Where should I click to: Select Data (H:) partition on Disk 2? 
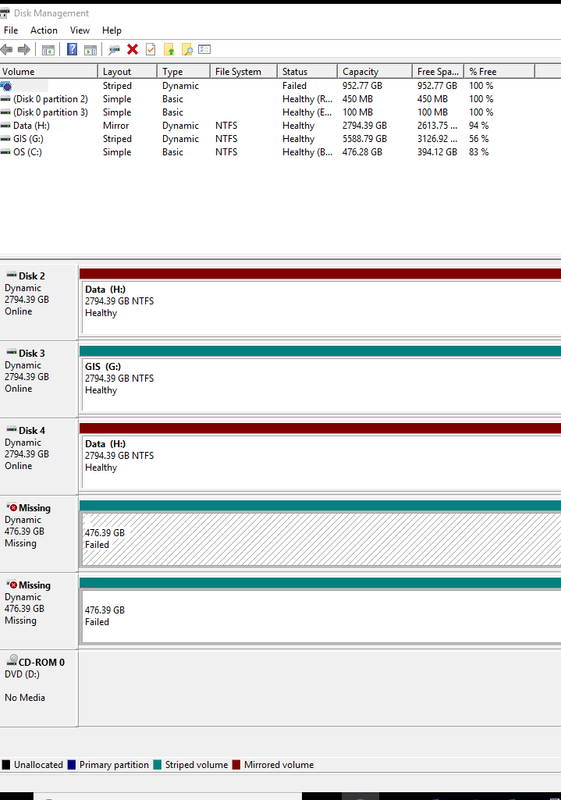[x=321, y=308]
